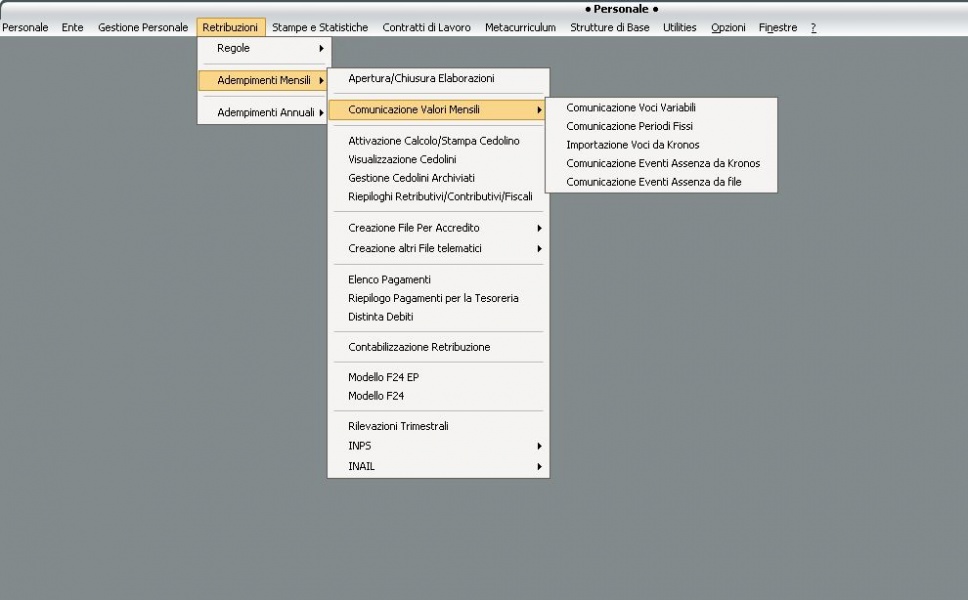Click Comunicazione Eventi Assenza da Kronos

pos(662,163)
